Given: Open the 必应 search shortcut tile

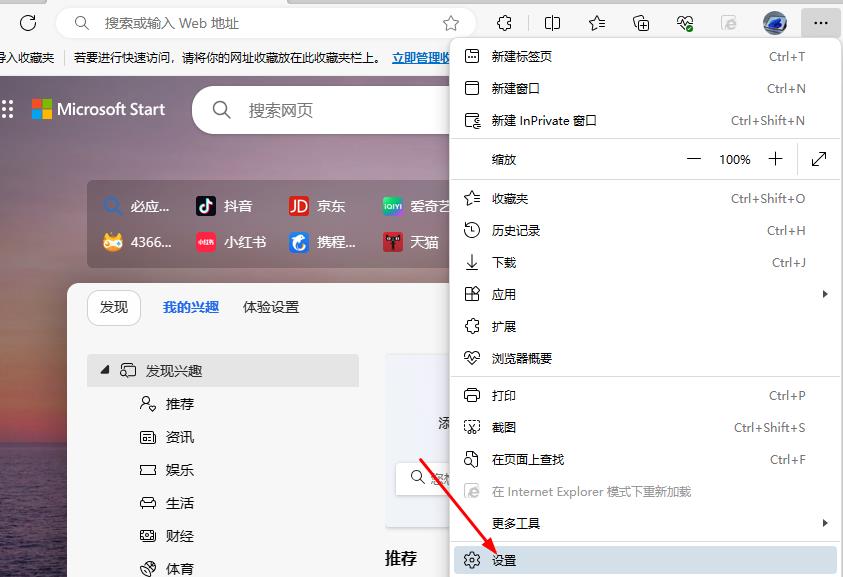Looking at the screenshot, I should pyautogui.click(x=136, y=206).
